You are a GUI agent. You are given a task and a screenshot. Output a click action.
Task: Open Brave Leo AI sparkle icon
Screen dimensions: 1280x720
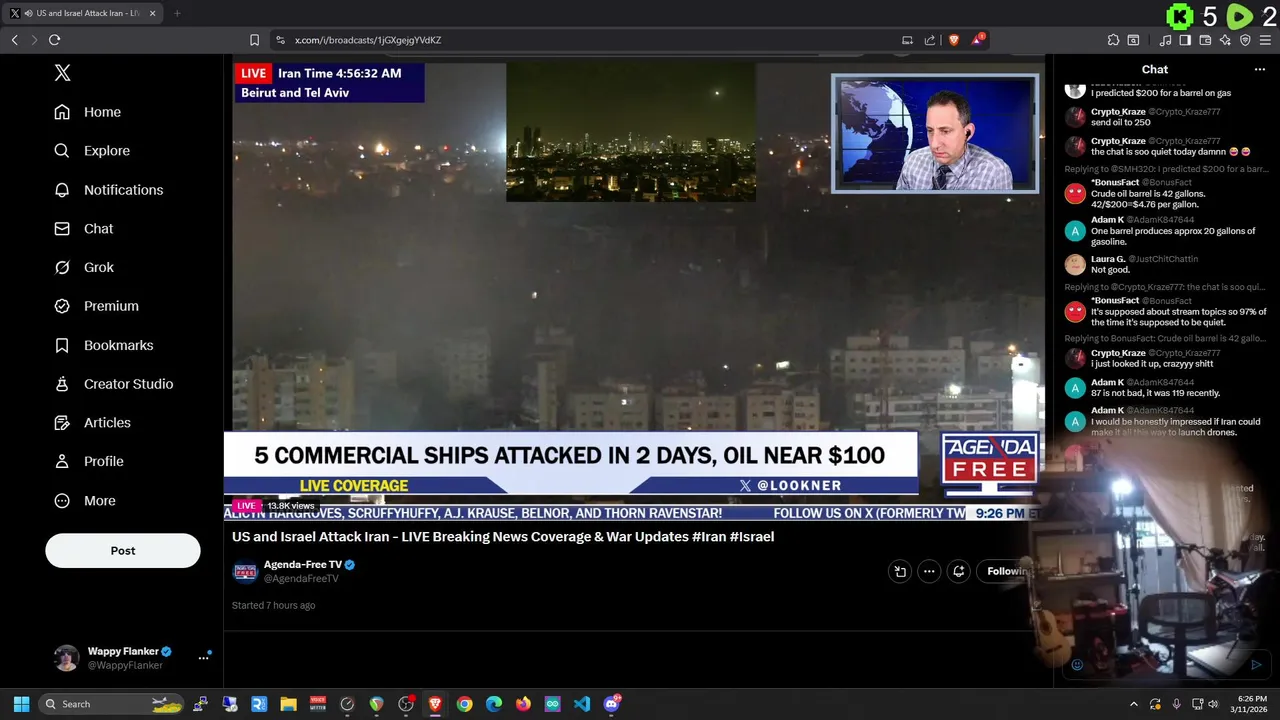click(x=1225, y=40)
